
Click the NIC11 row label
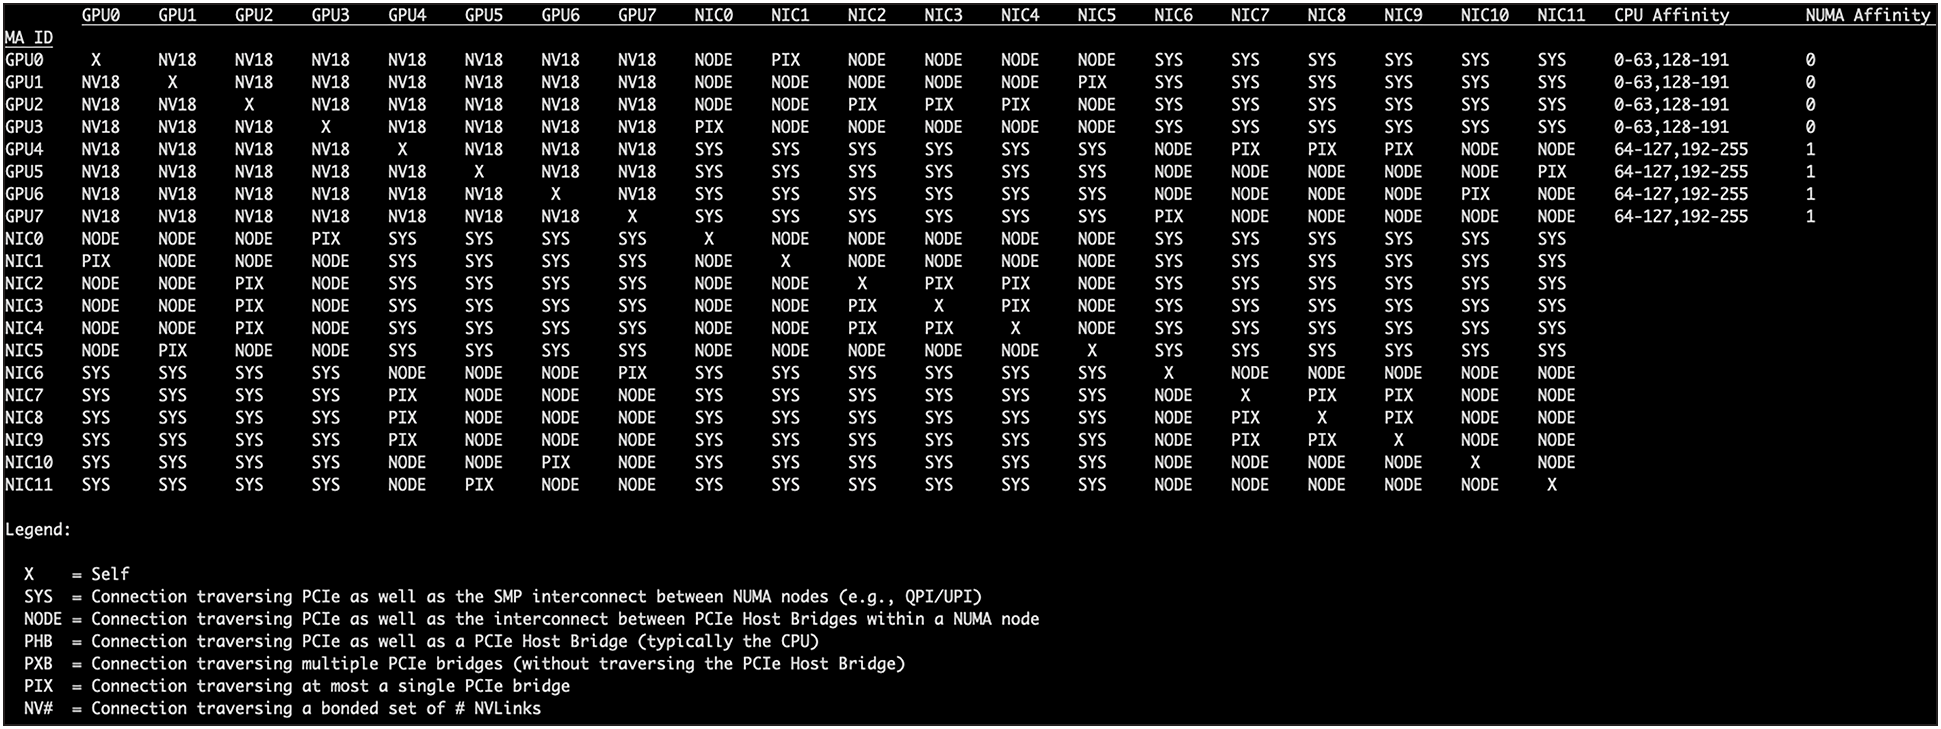29,484
